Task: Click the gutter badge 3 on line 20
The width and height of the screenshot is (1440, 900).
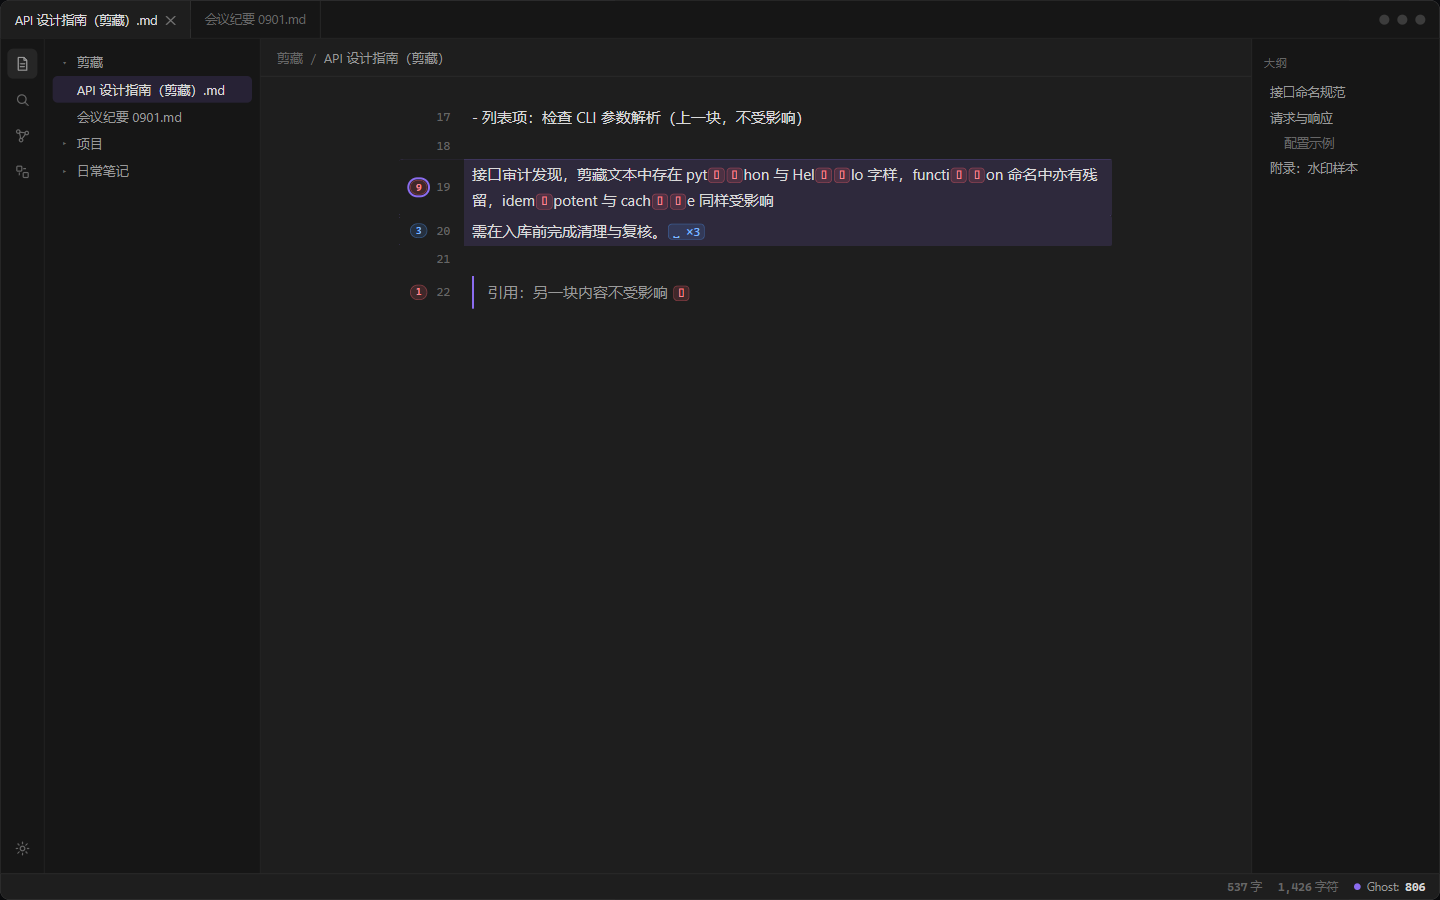Action: (x=418, y=231)
